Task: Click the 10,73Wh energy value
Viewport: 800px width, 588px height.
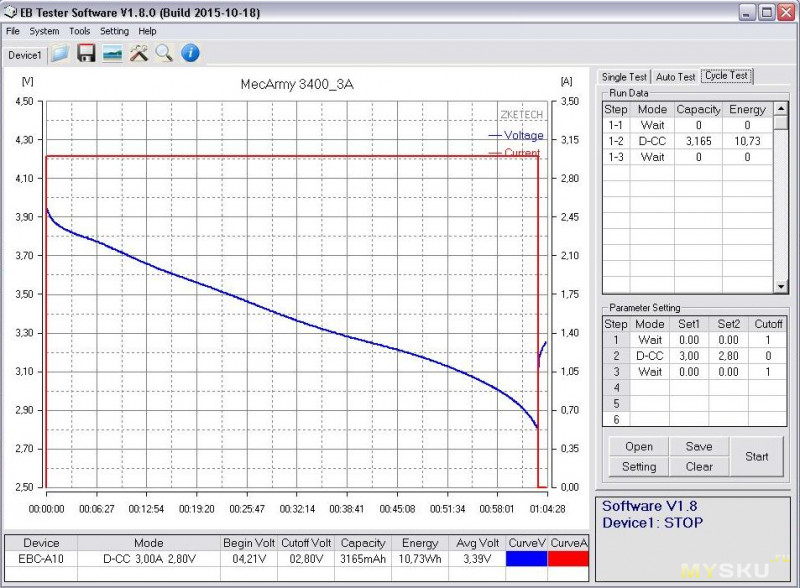Action: (420, 559)
